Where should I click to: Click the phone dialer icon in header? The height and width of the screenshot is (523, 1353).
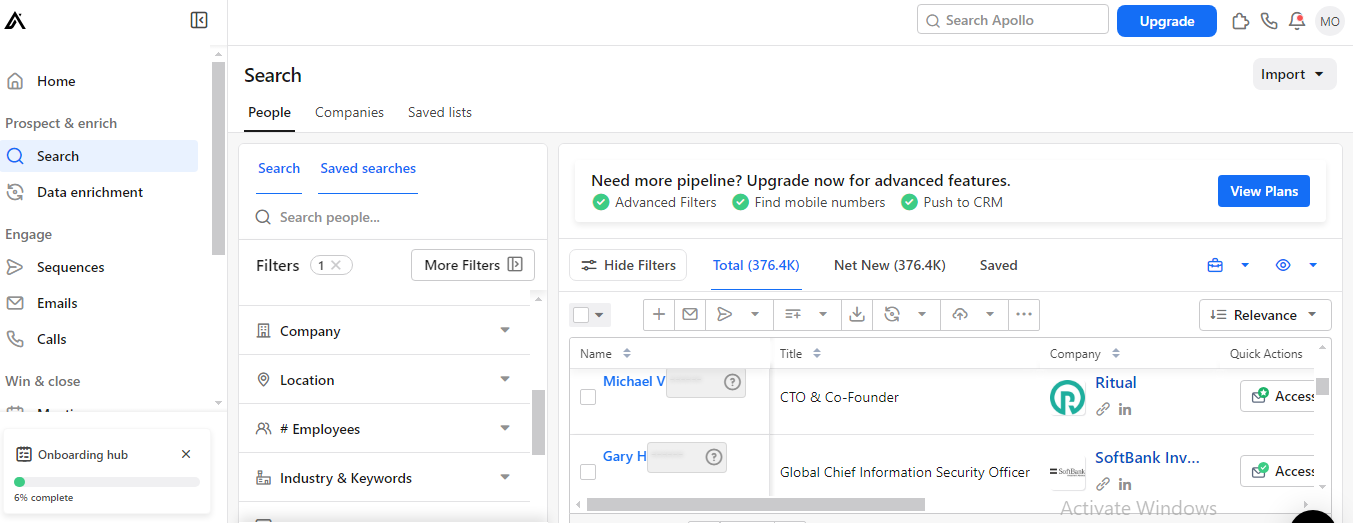(x=1269, y=20)
